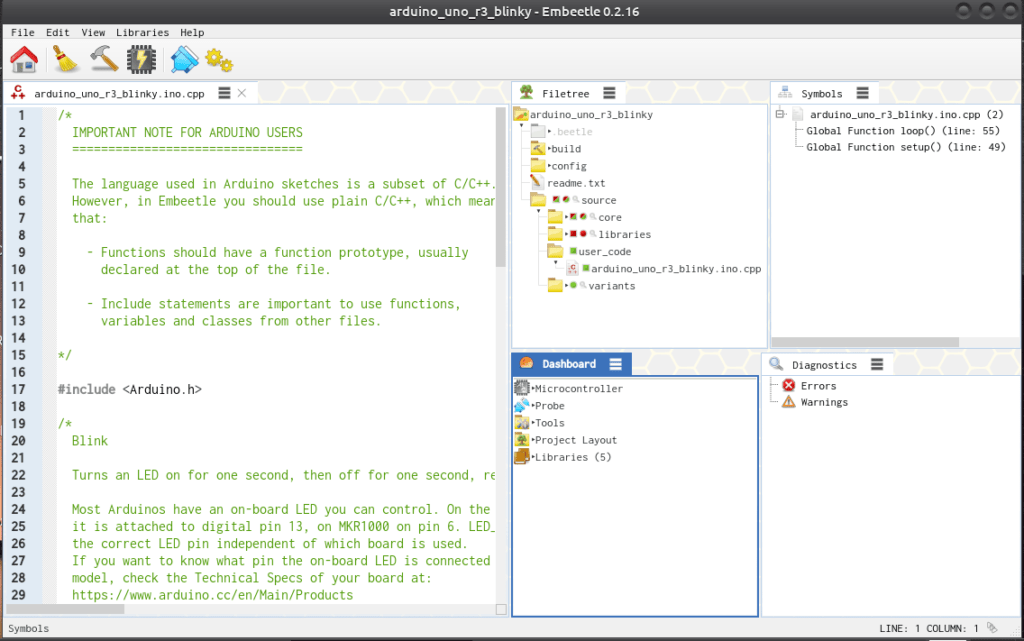Click the build folder hammer icon

click(x=537, y=149)
